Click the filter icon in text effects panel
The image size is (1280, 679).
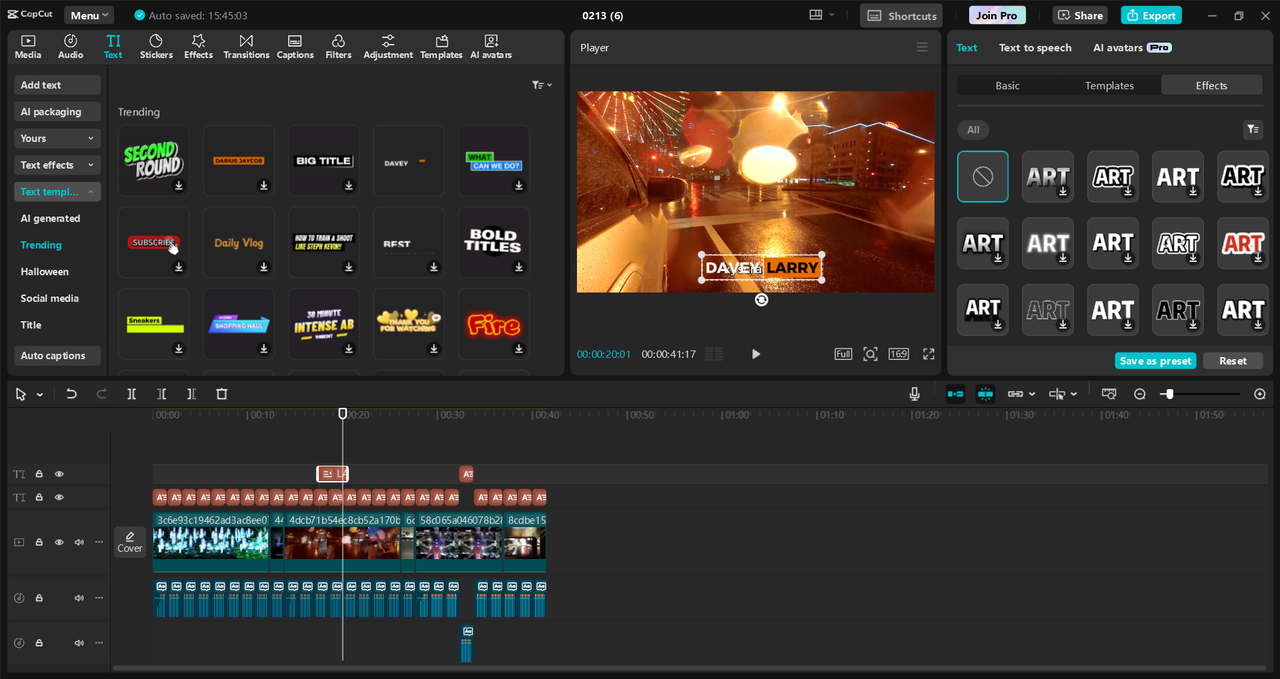click(1252, 129)
